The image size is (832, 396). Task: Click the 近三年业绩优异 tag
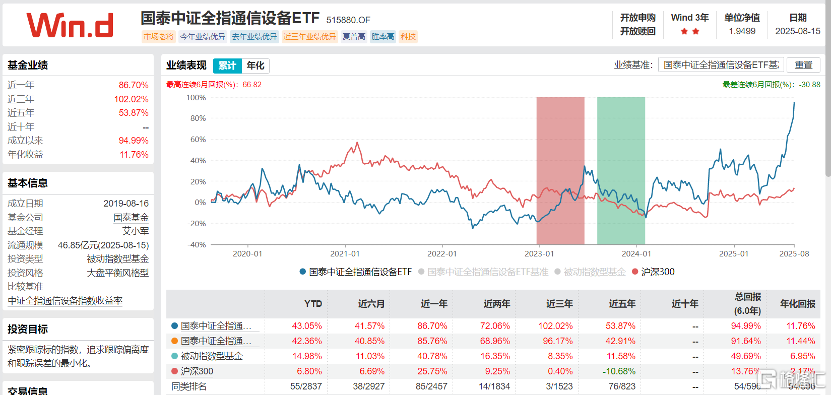point(310,37)
